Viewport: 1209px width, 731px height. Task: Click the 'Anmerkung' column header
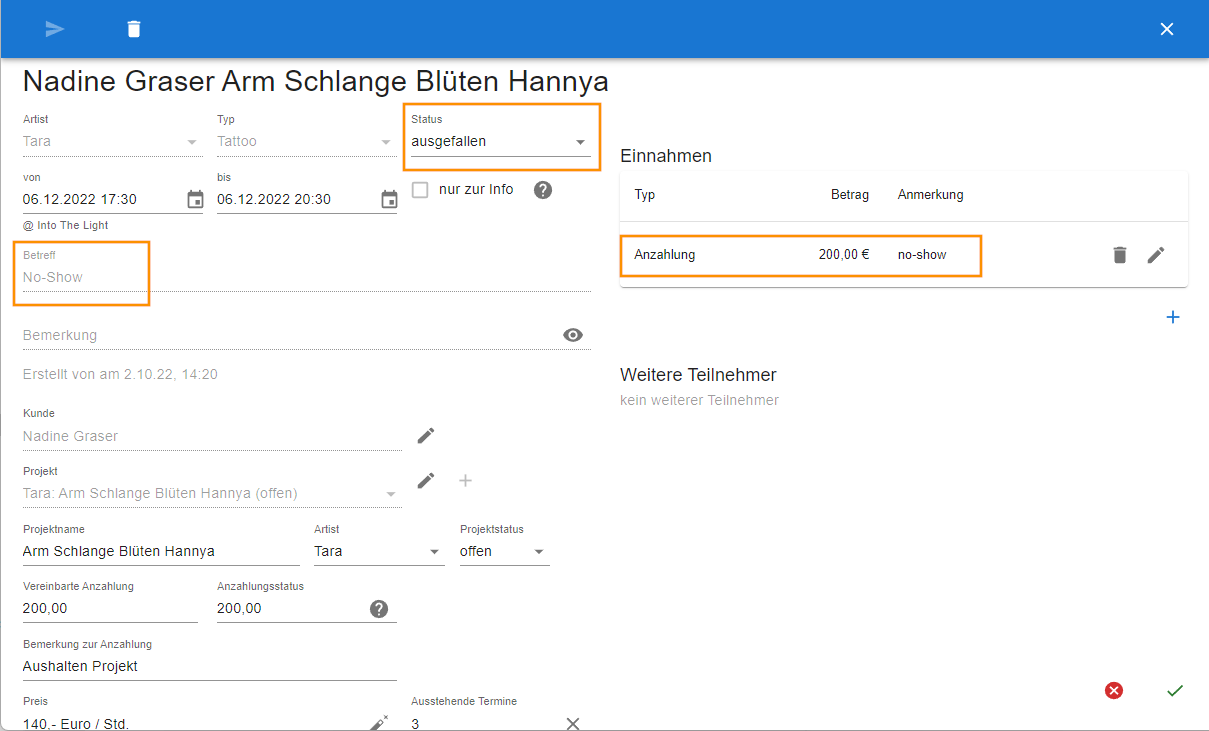pos(931,195)
